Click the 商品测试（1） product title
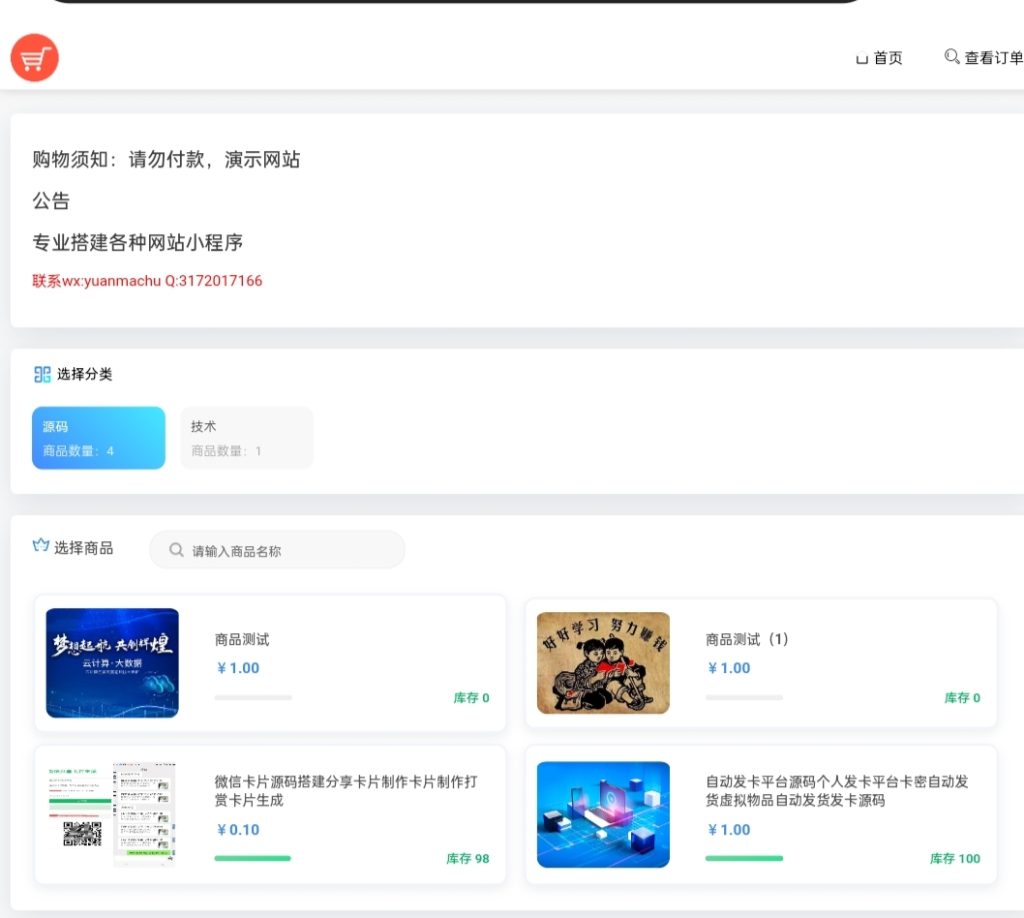The width and height of the screenshot is (1024, 918). [x=747, y=640]
